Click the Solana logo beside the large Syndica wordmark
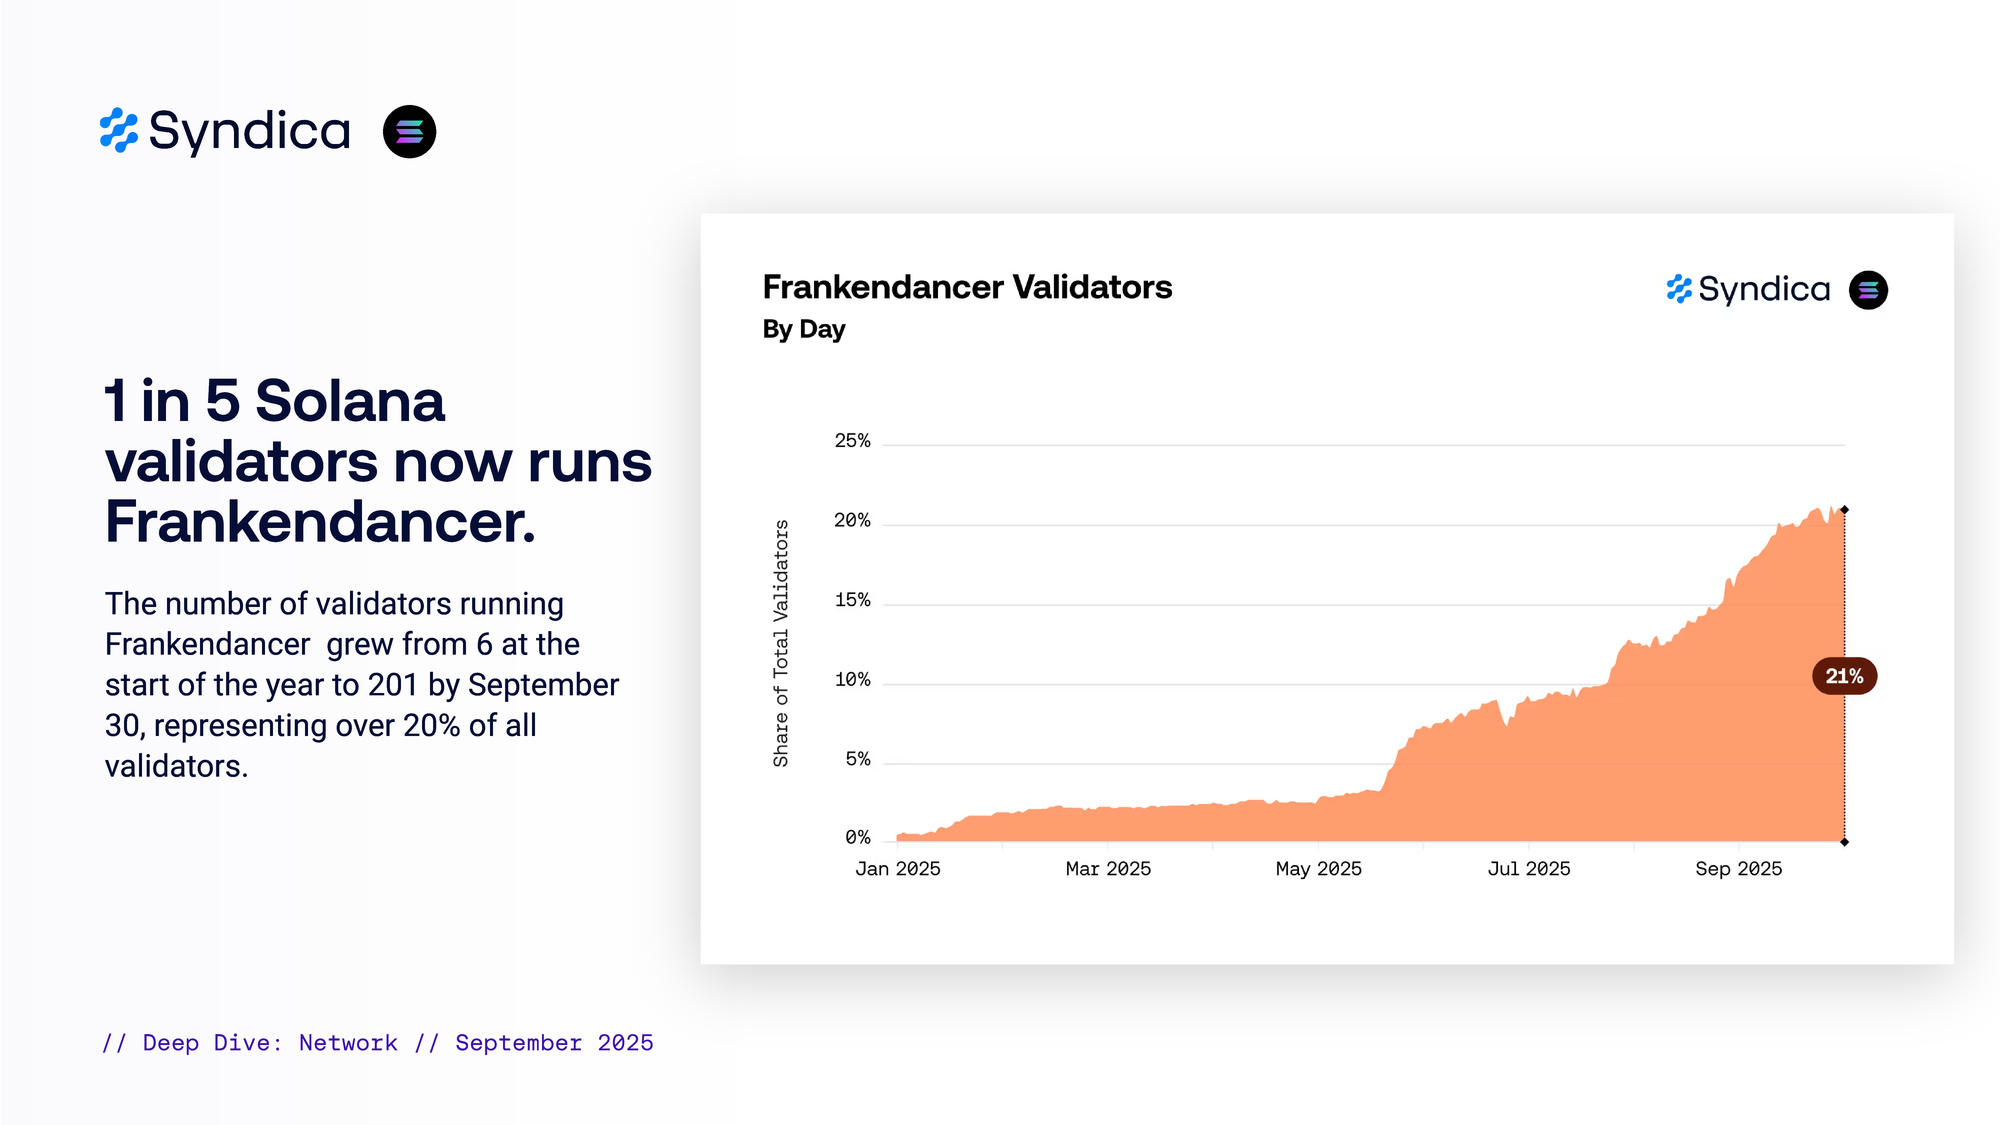The height and width of the screenshot is (1125, 2000). click(409, 131)
